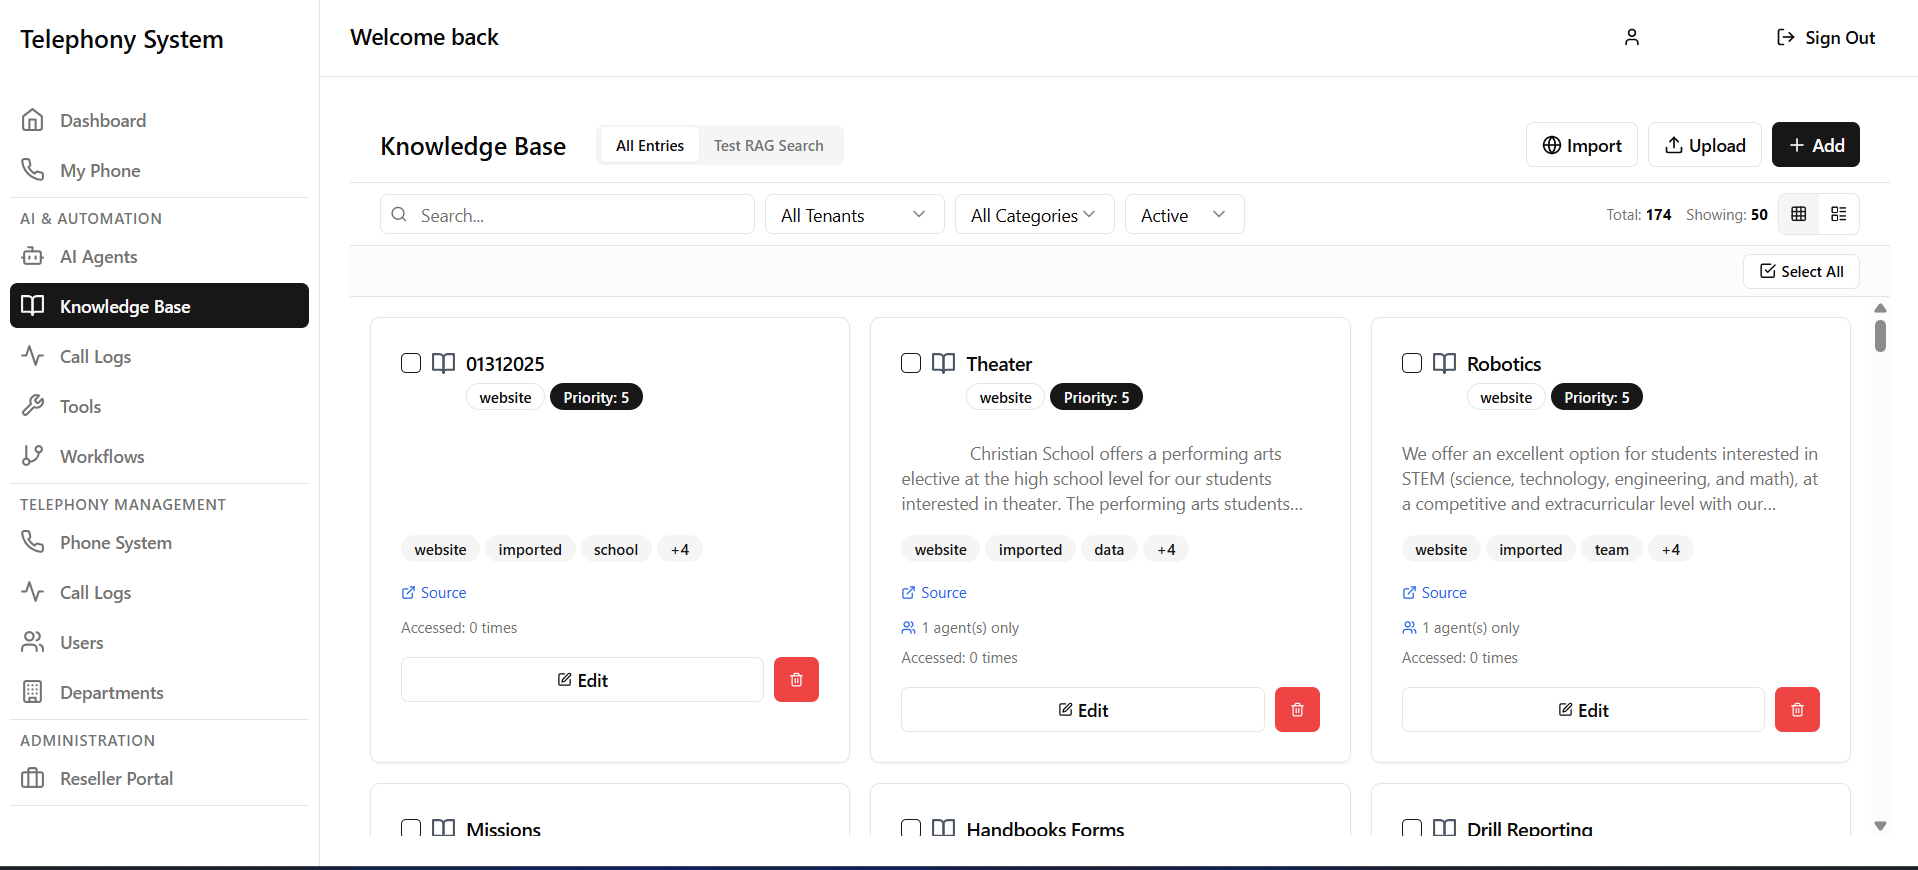Click the 'data' tag on Theater card

coord(1109,549)
